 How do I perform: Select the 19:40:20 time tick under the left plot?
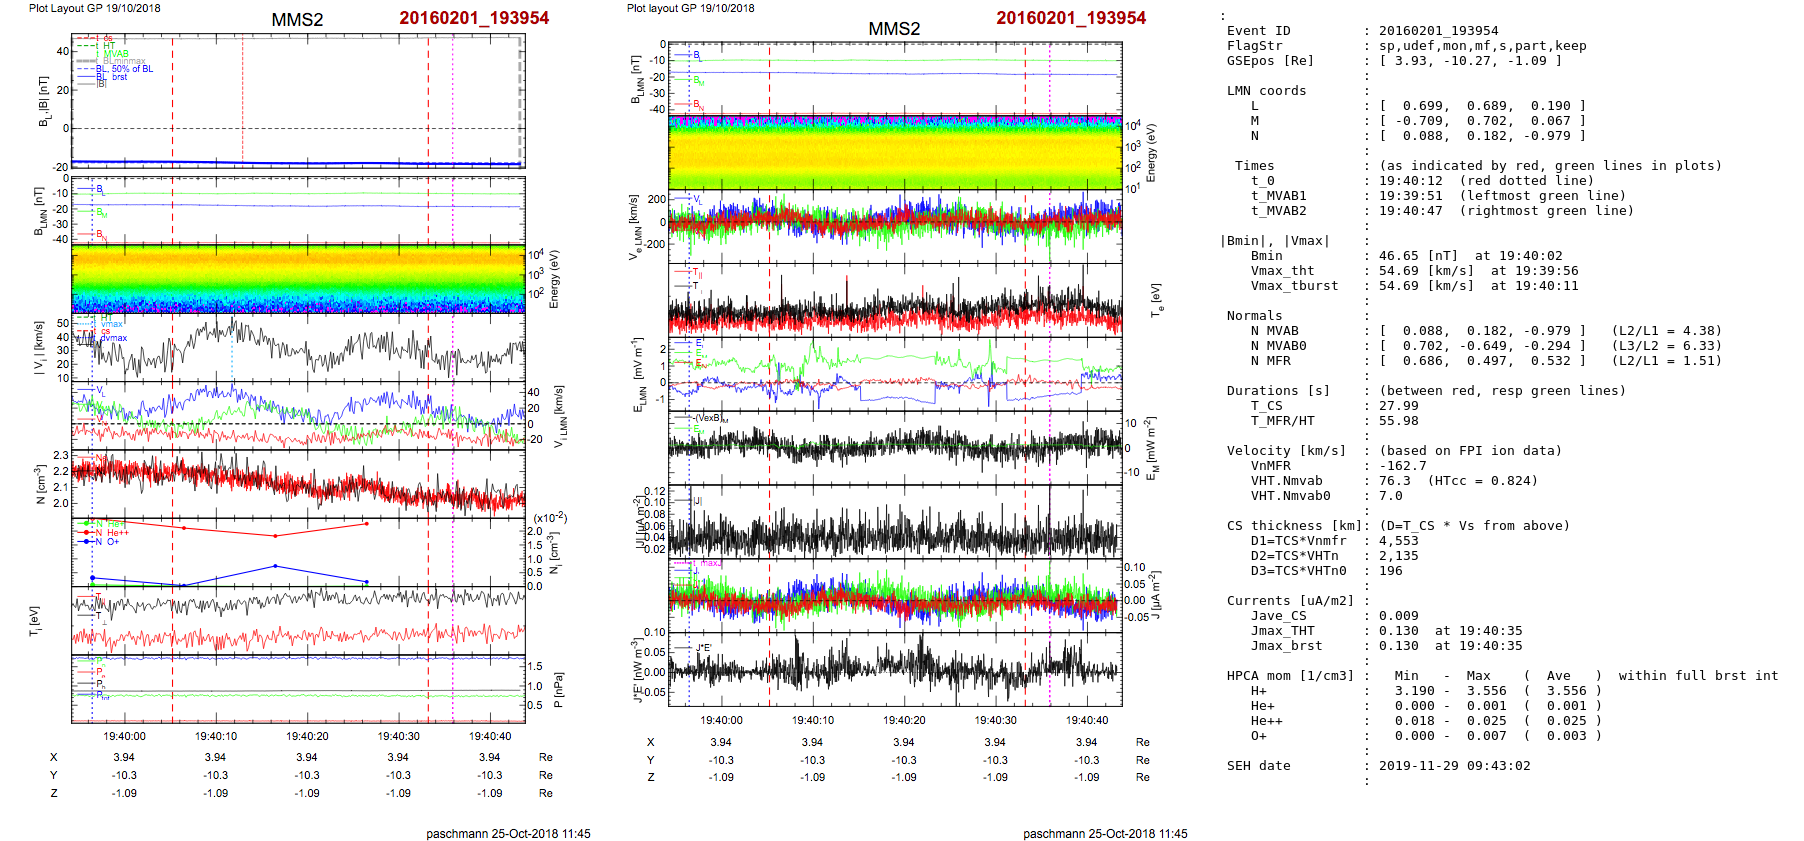(307, 736)
